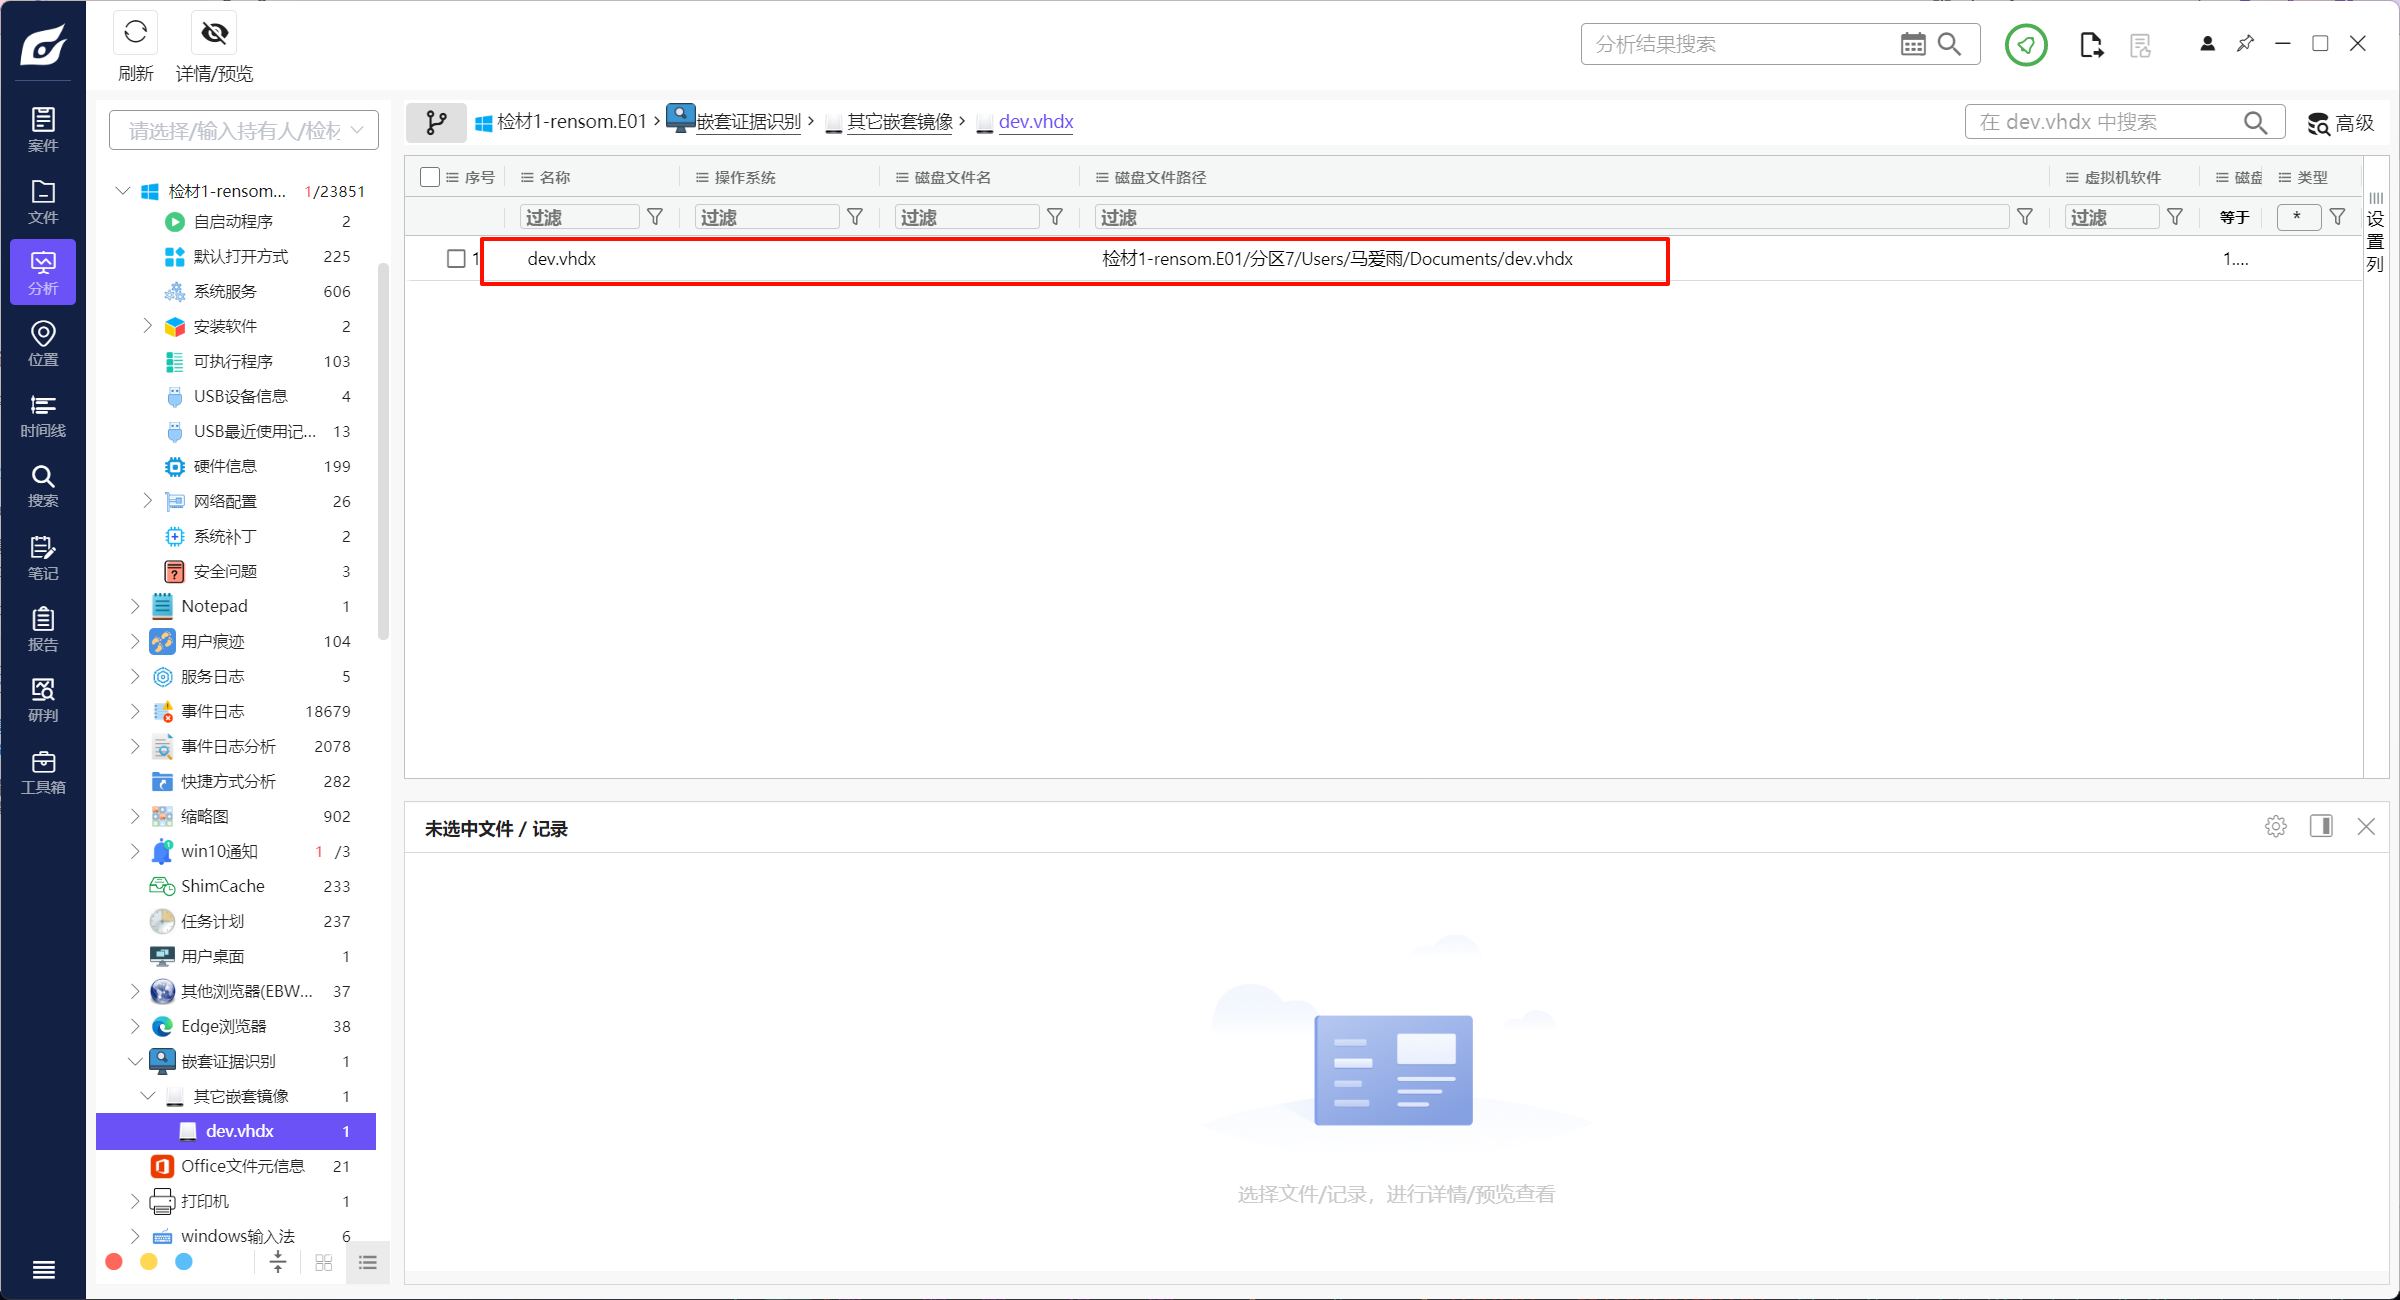Click the 高级 advanced search button
The height and width of the screenshot is (1300, 2400).
click(x=2341, y=122)
